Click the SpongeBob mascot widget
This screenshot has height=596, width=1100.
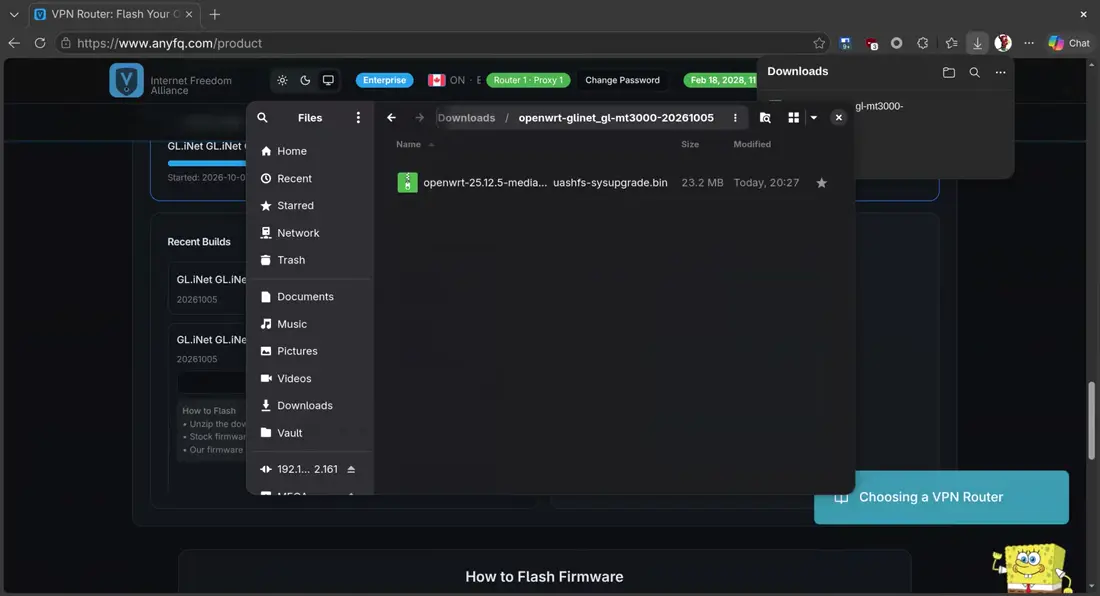pos(1033,567)
